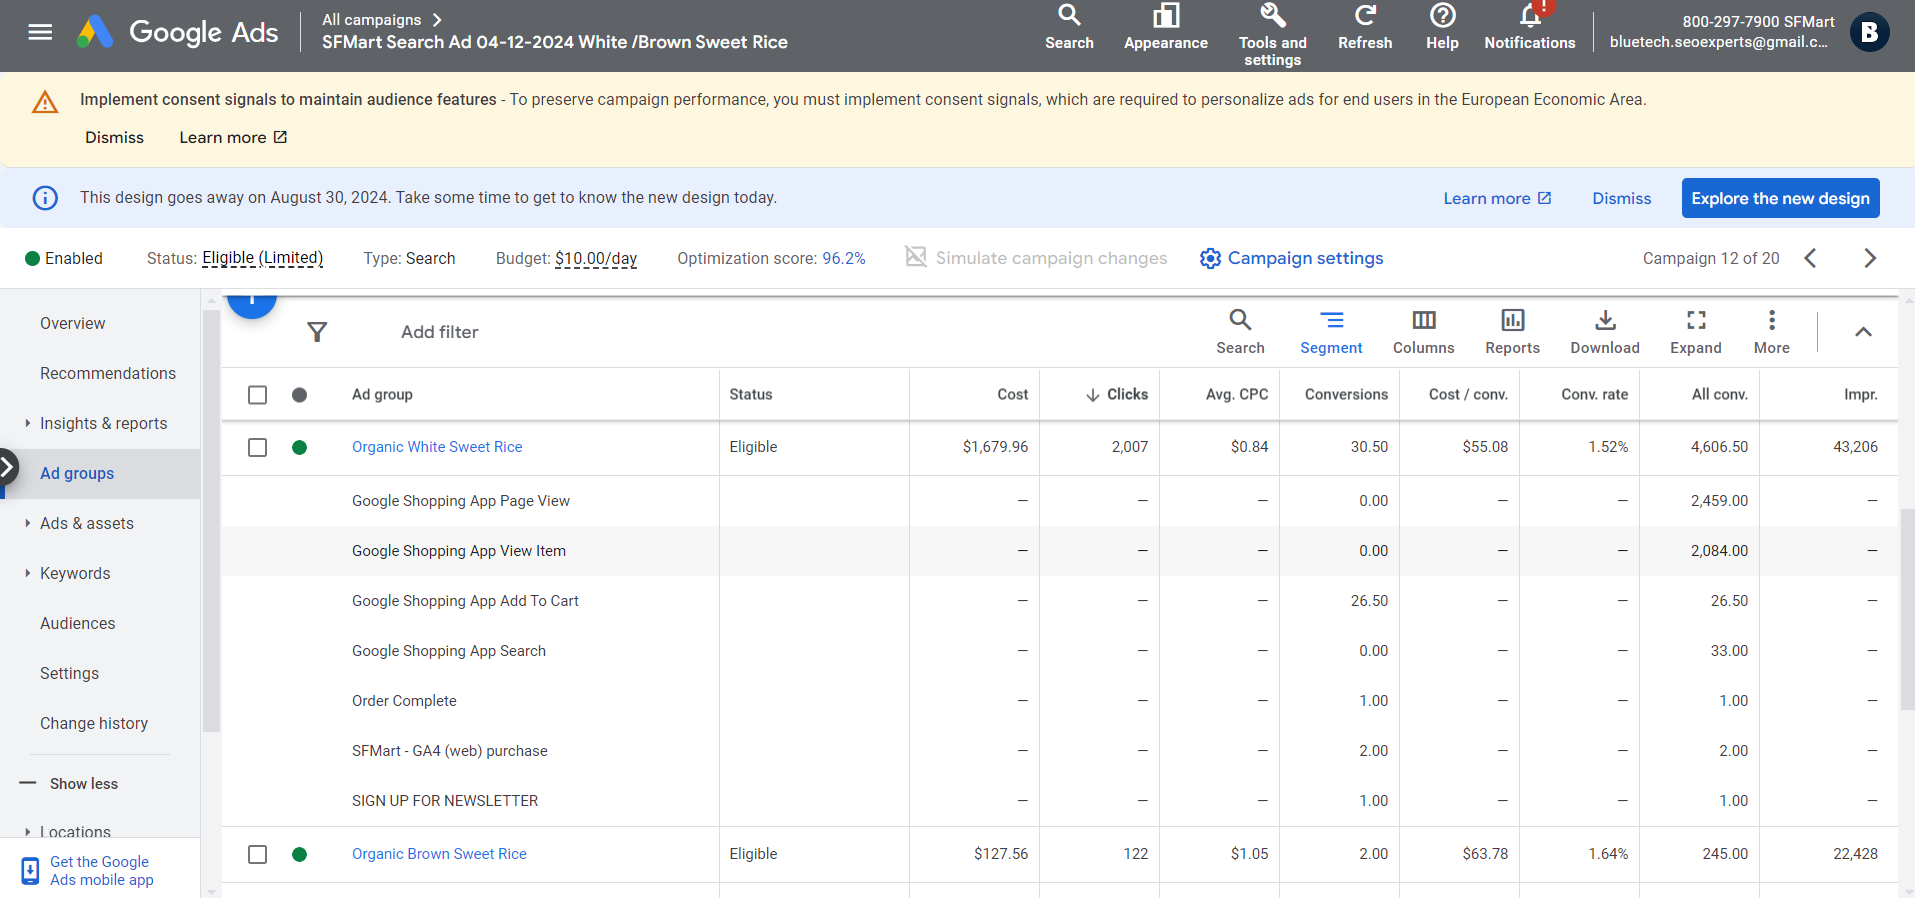Screen dimensions: 1915x898
Task: Expand Insights & reports section
Action: [x=28, y=423]
